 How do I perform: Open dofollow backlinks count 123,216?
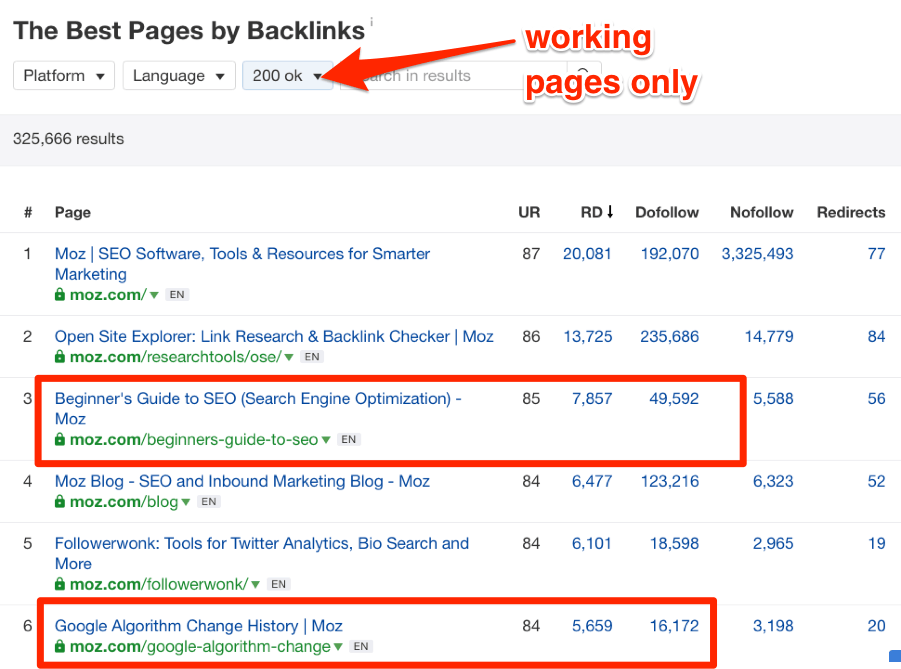[670, 481]
